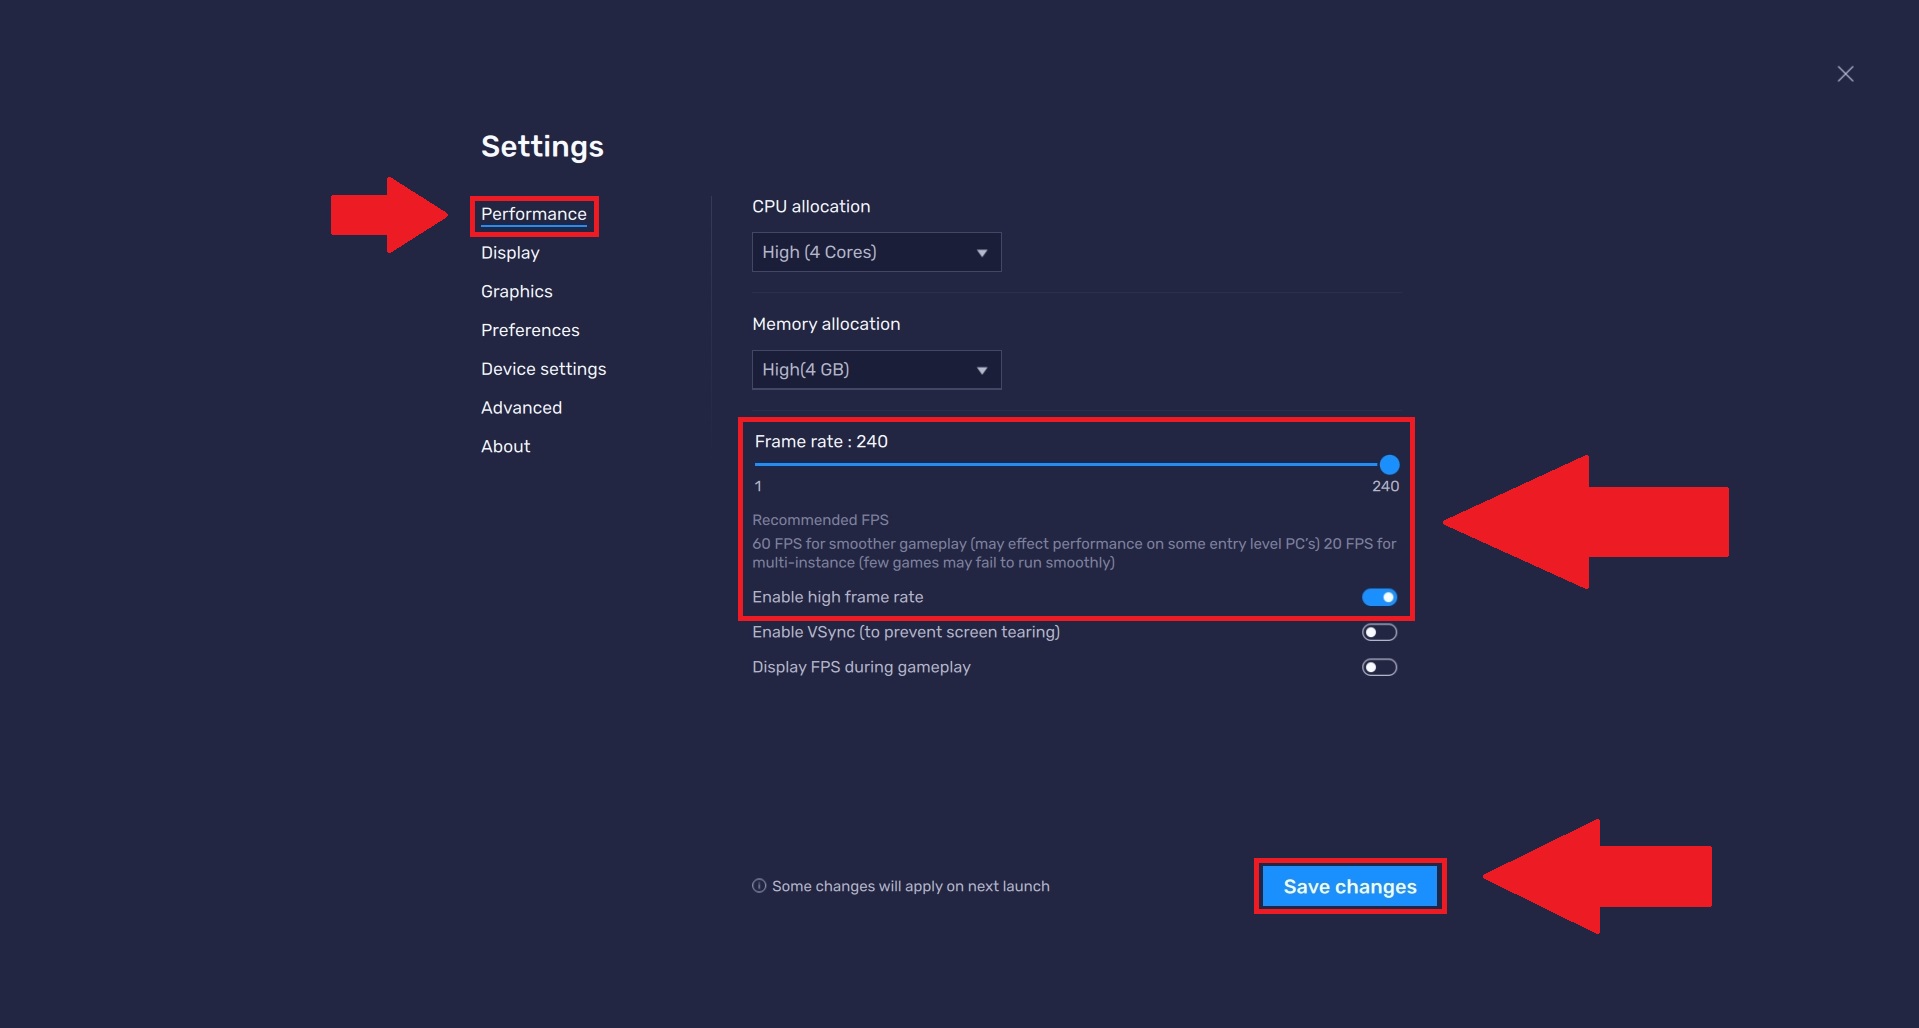Open the Preferences section
This screenshot has width=1919, height=1028.
[529, 330]
